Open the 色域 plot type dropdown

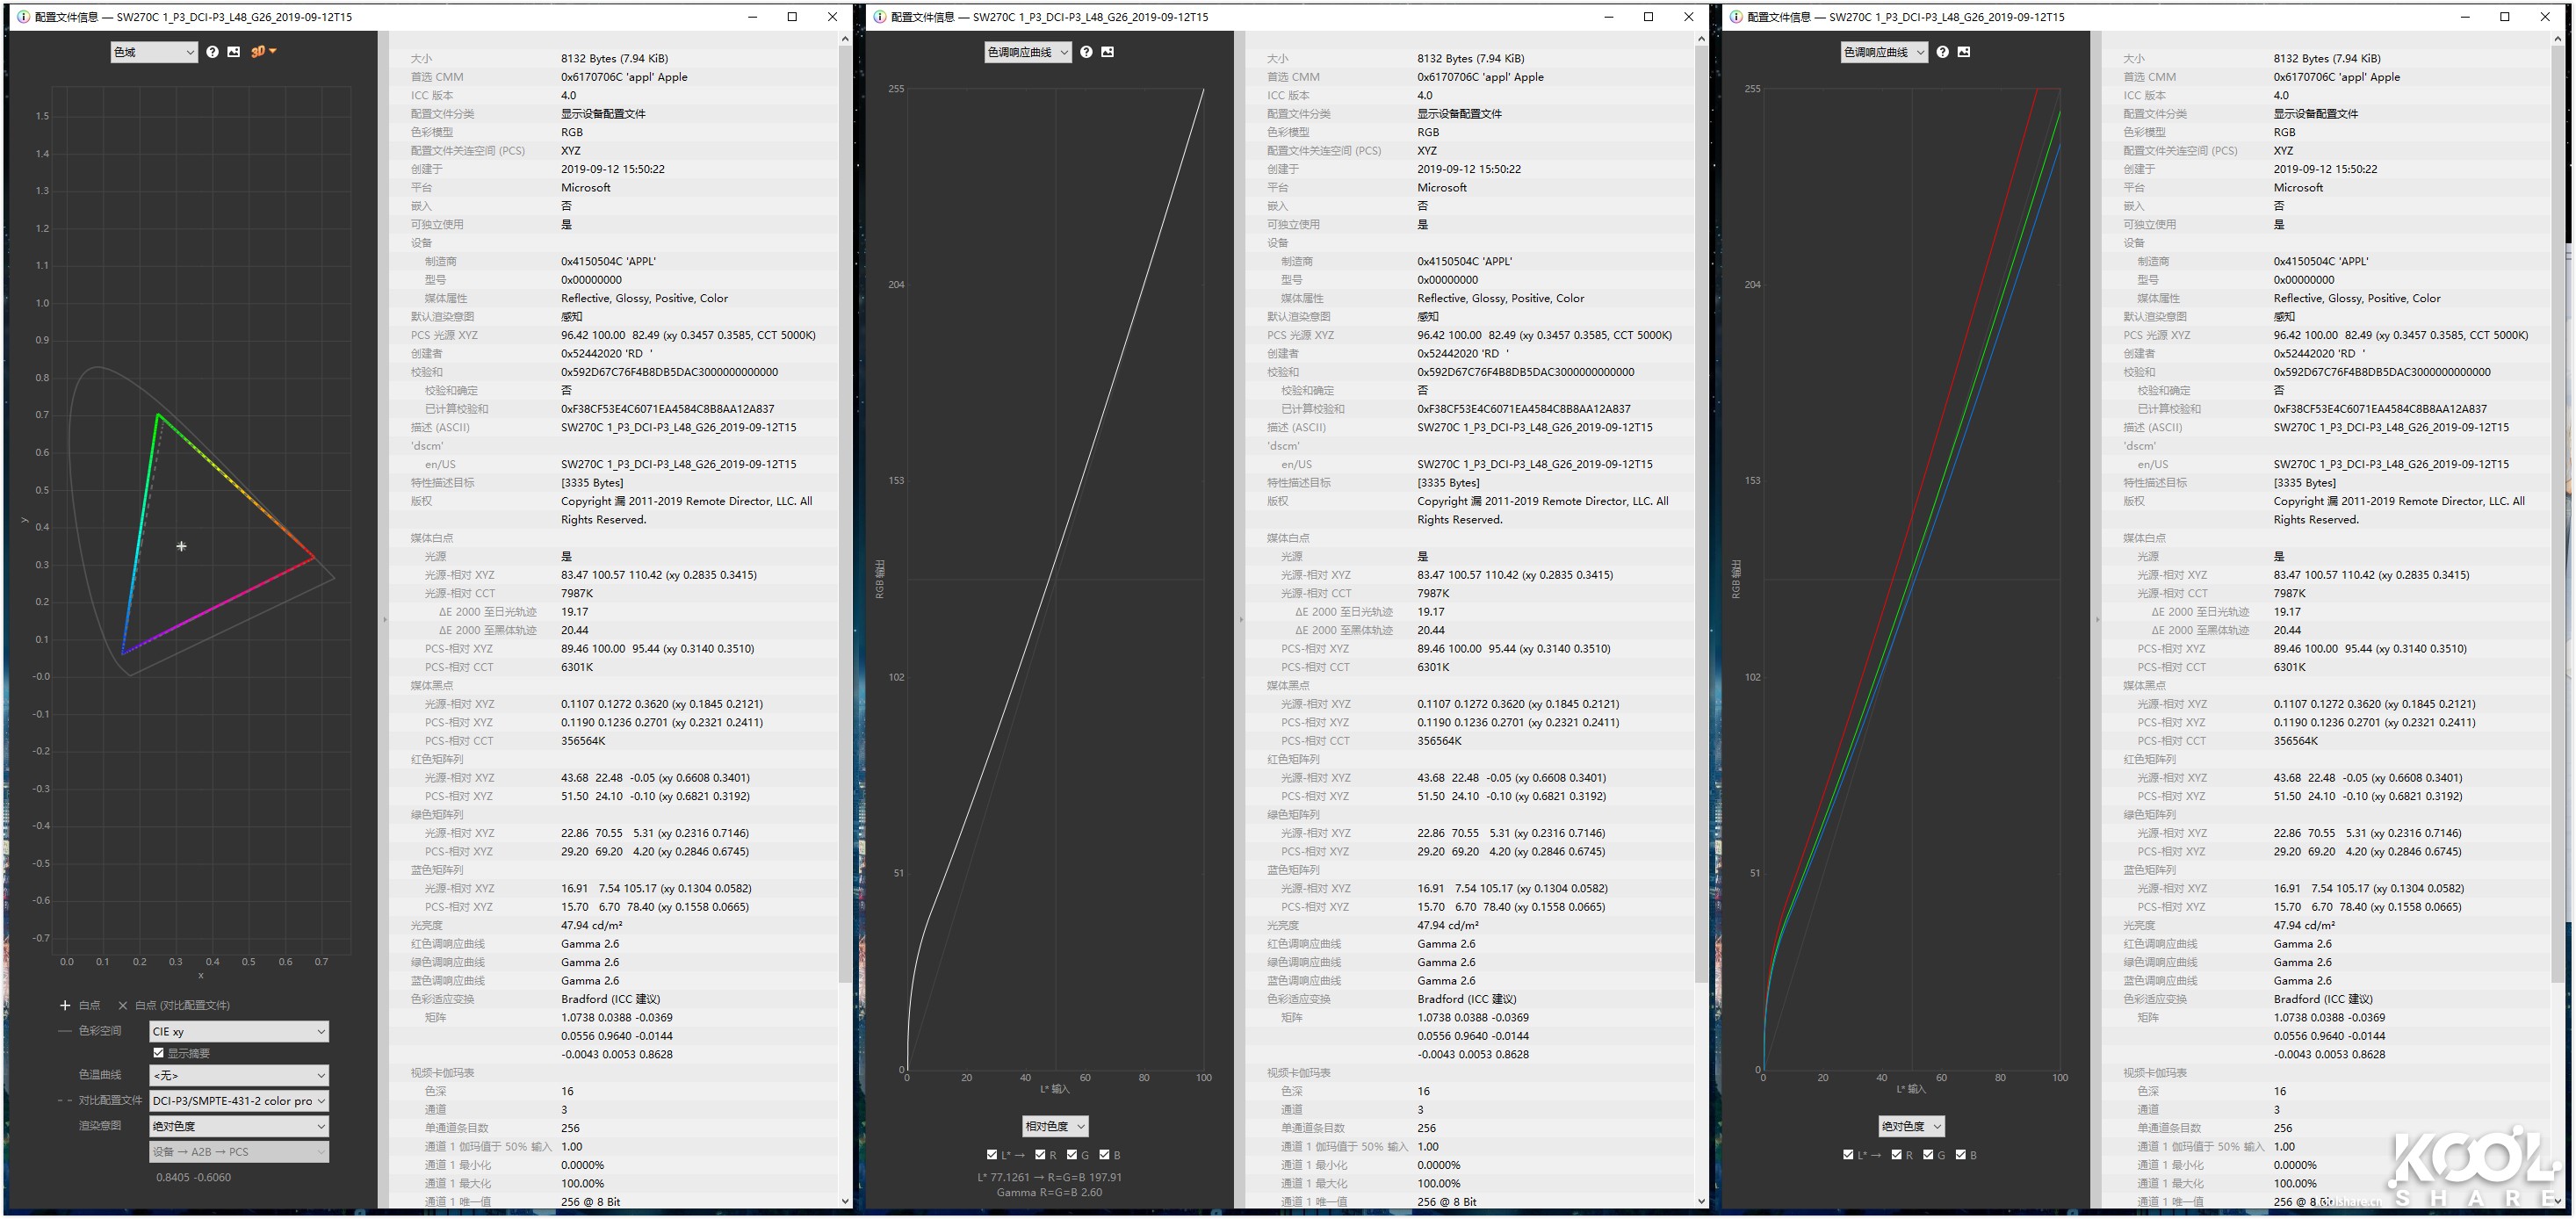point(154,52)
